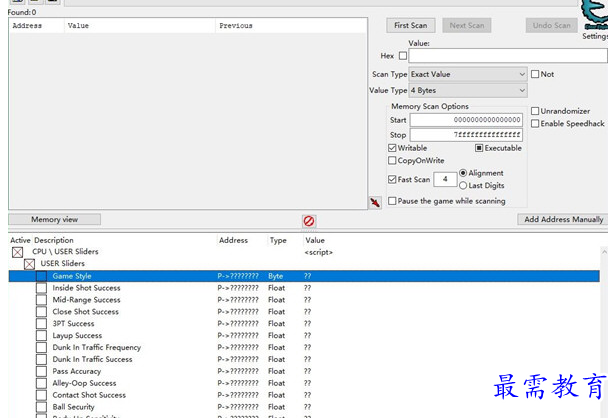
Task: Click the Next Scan button
Action: (x=467, y=25)
